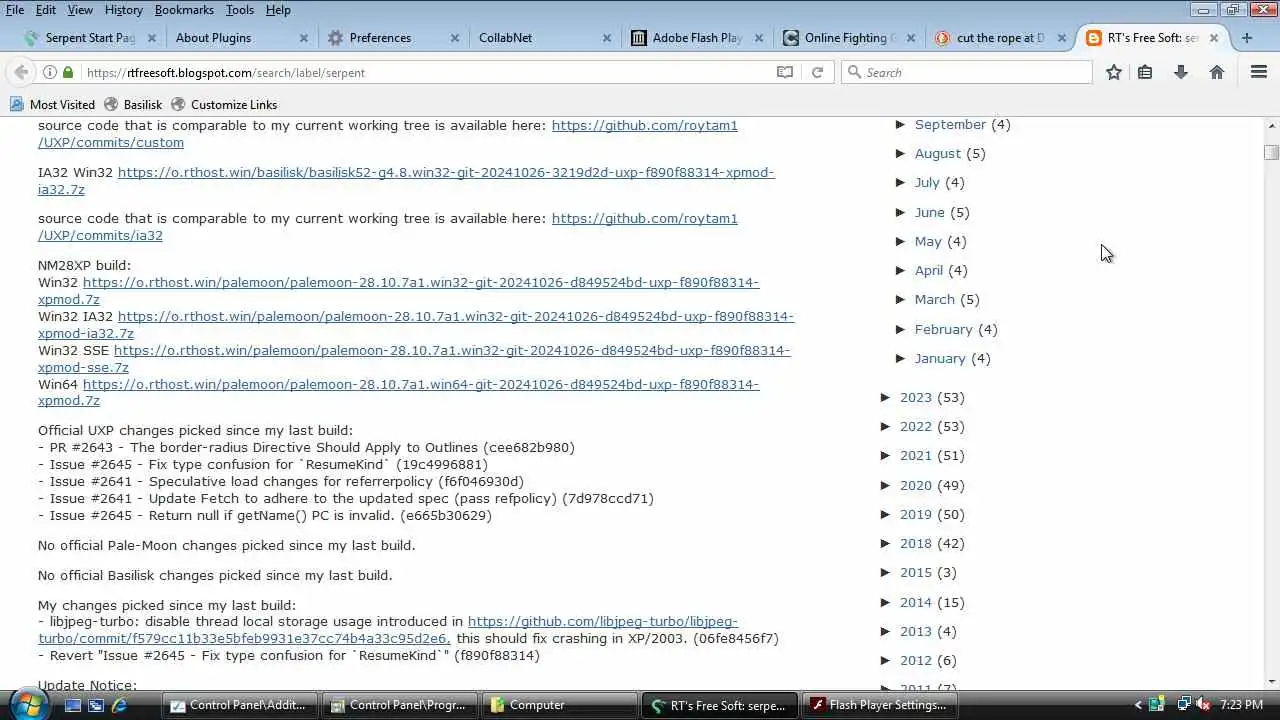Expand August (5) archive
Viewport: 1280px width, 720px height.
901,153
